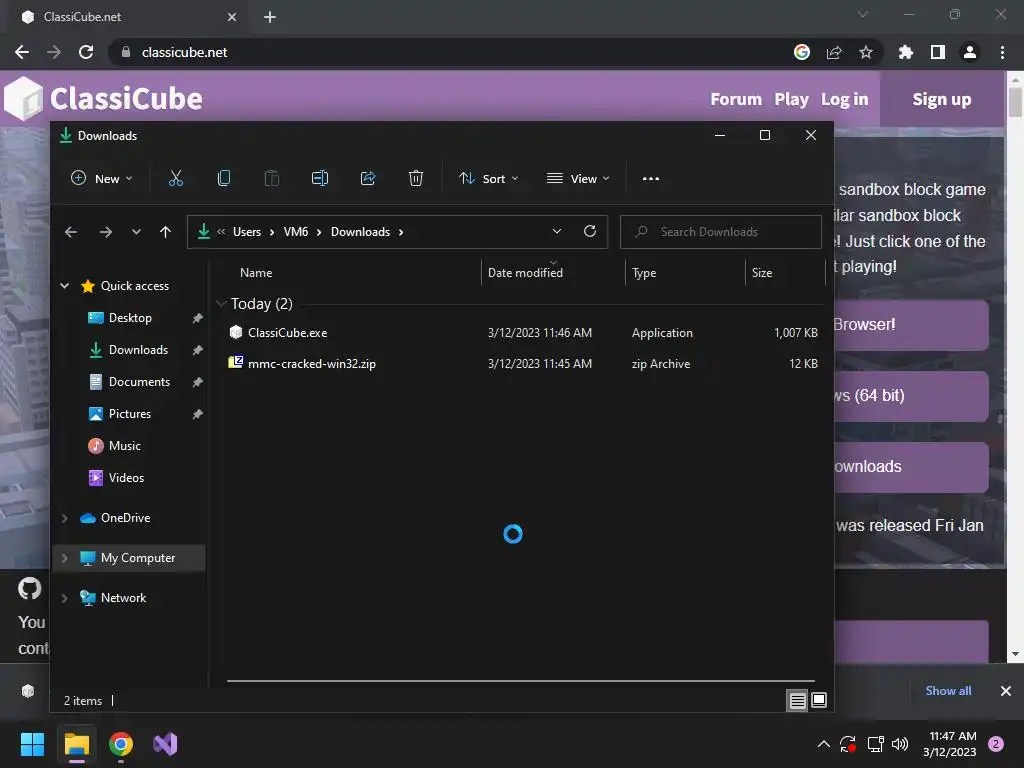Click Visual Studio icon in taskbar
This screenshot has width=1024, height=768.
165,744
